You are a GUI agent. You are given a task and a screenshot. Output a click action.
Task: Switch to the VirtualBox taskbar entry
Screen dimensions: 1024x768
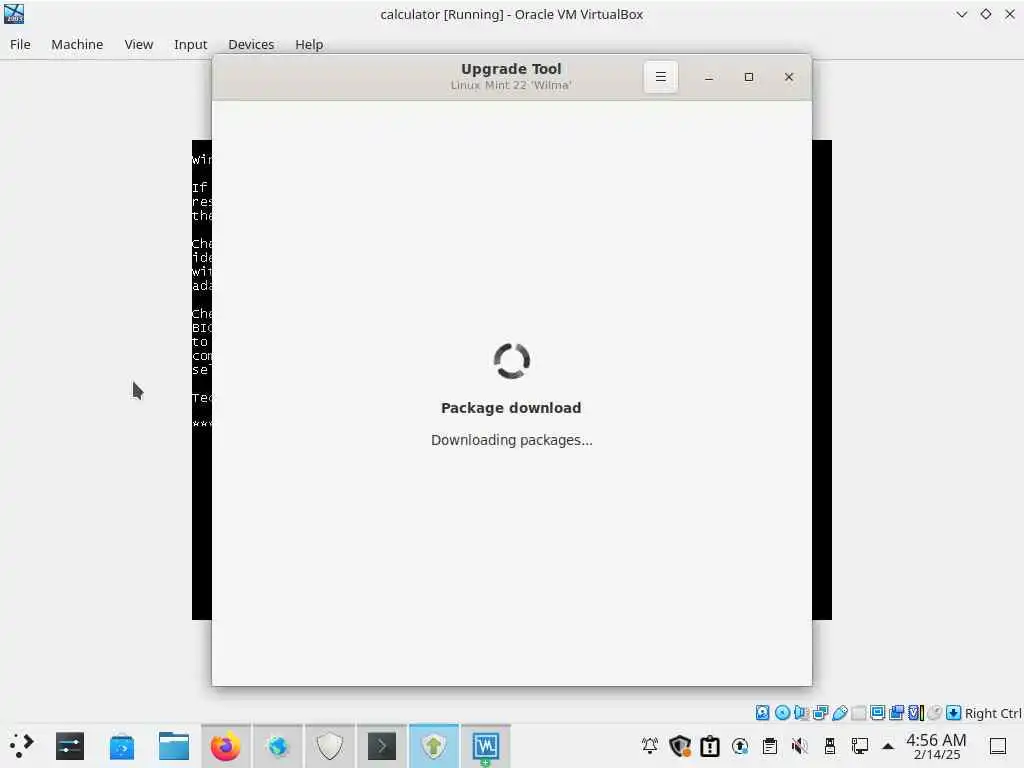pyautogui.click(x=486, y=746)
